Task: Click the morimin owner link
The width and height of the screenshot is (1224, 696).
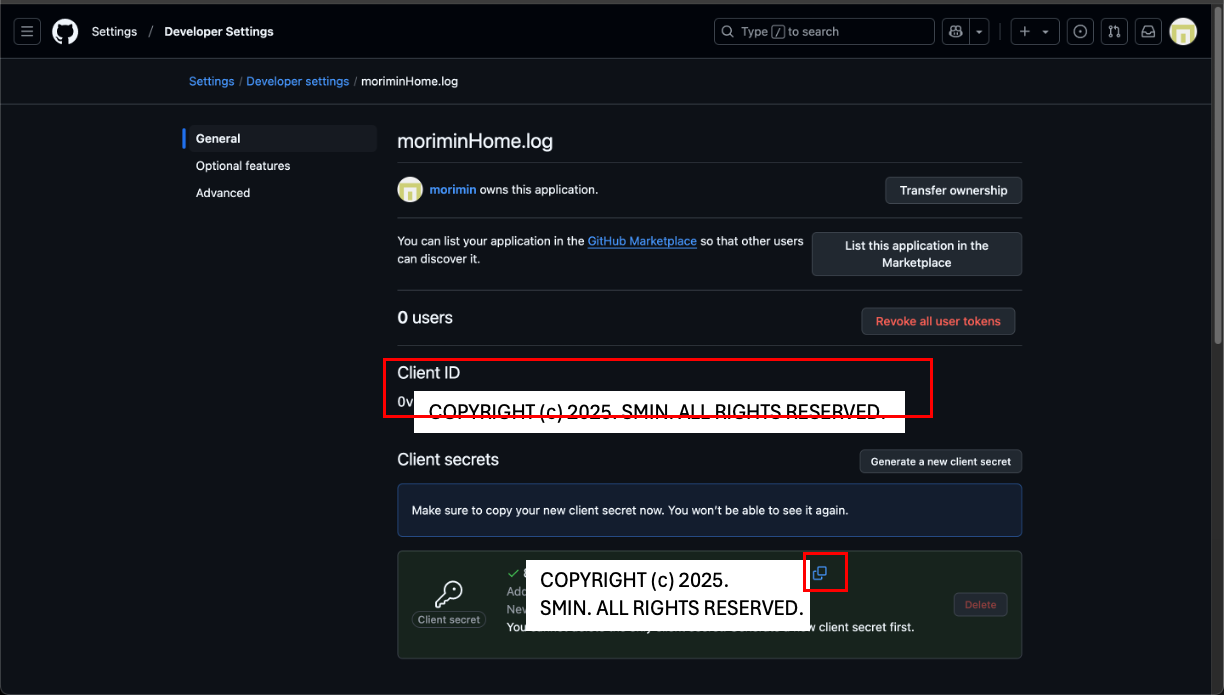Action: [x=453, y=189]
